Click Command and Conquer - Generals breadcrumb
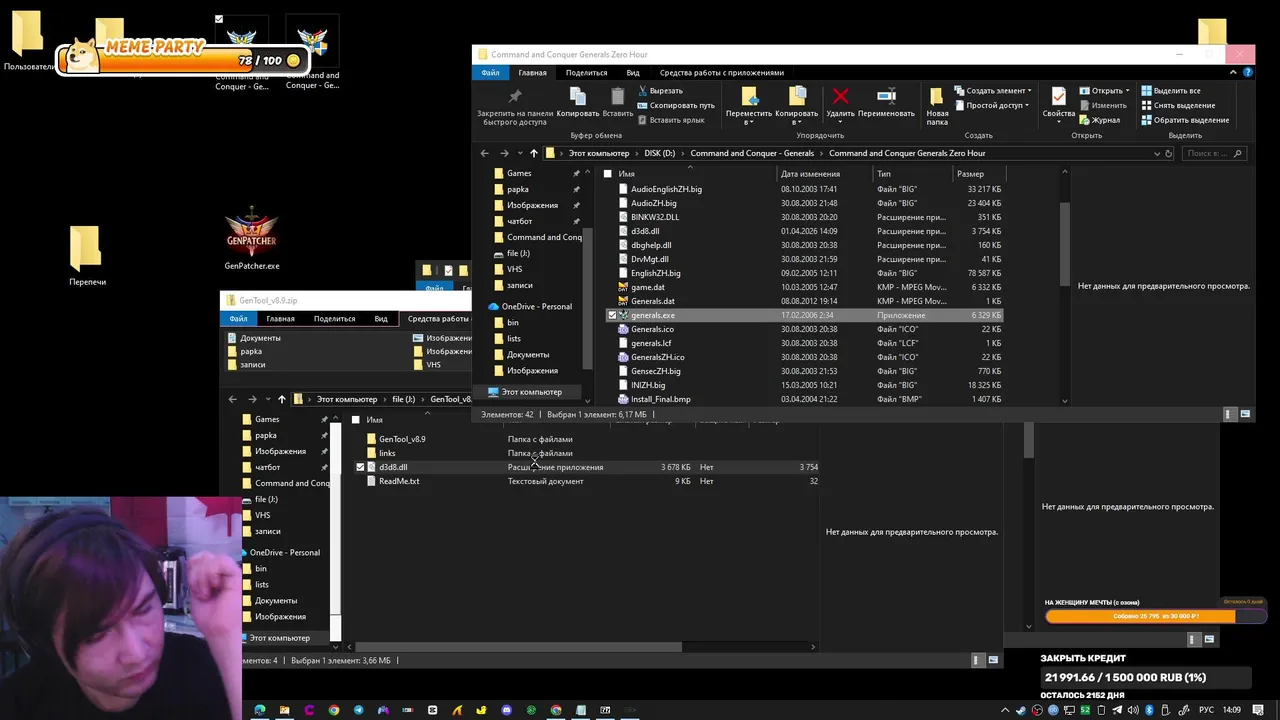 752,153
